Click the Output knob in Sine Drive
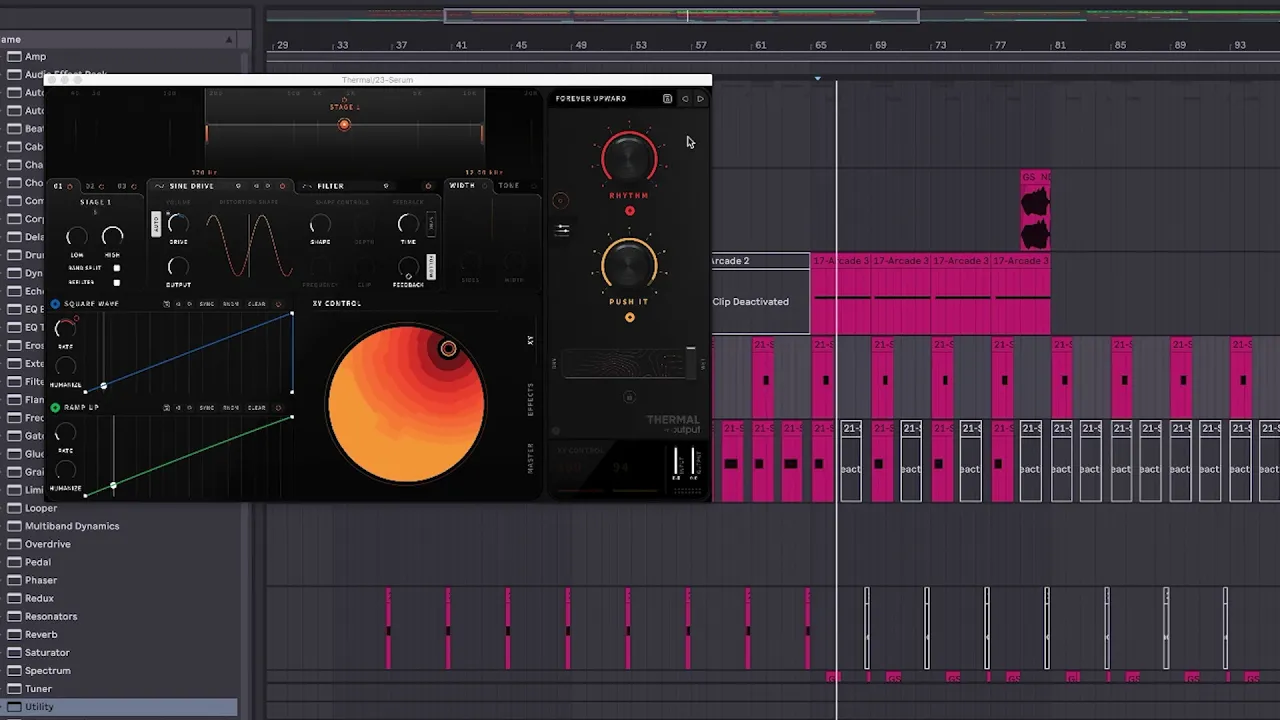 [x=178, y=267]
